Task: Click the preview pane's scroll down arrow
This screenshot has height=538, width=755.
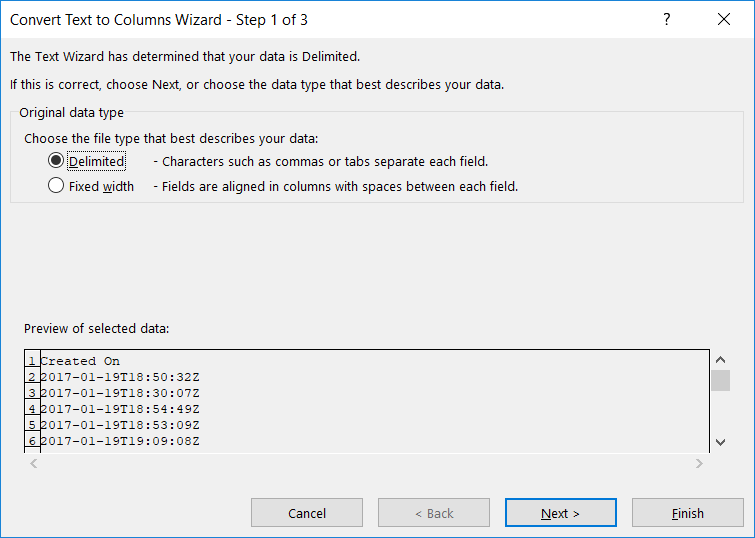Action: (x=720, y=442)
